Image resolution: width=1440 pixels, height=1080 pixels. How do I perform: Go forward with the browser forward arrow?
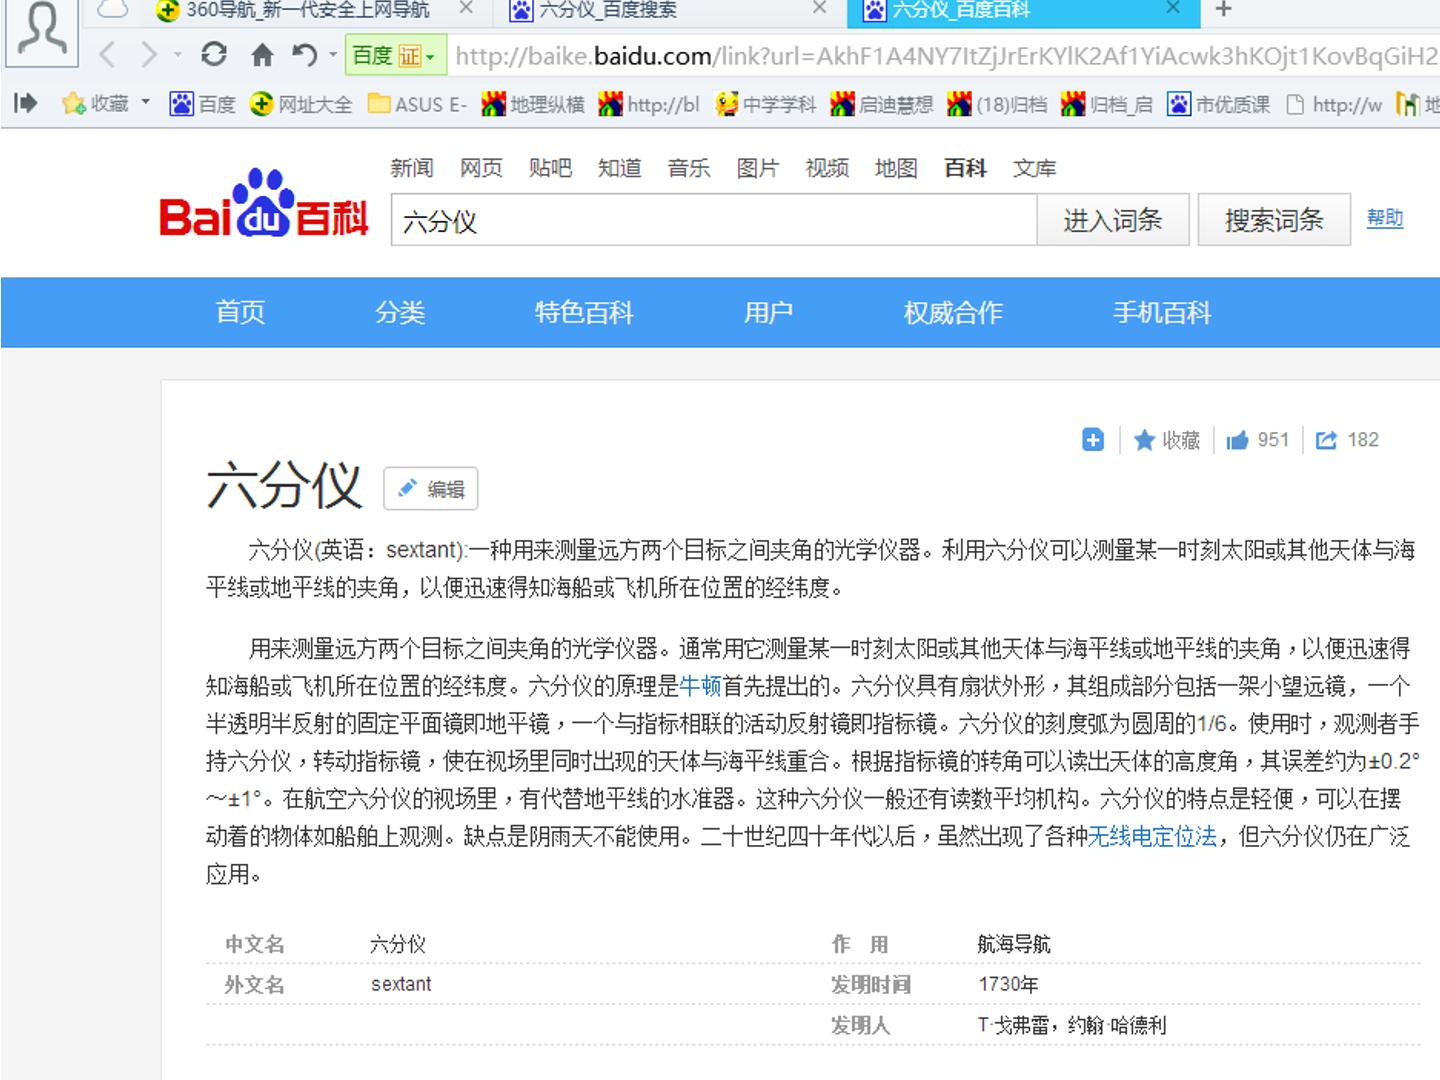(x=148, y=55)
